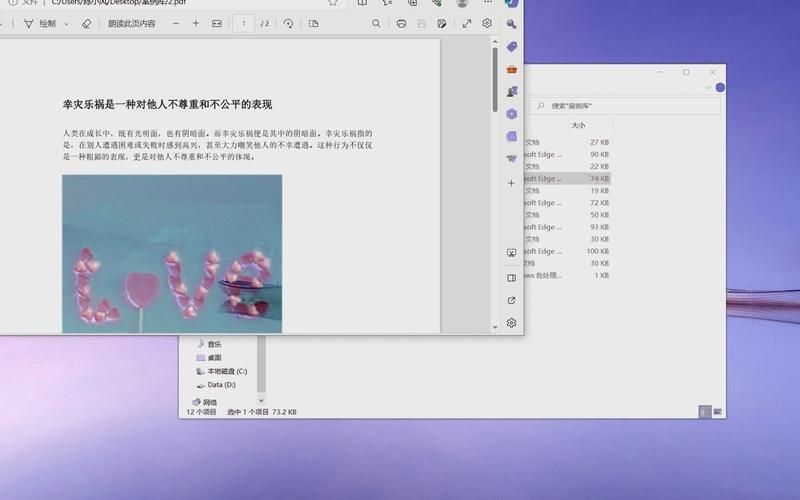This screenshot has width=800, height=500.
Task: Focus the PDF page number box
Action: click(243, 23)
